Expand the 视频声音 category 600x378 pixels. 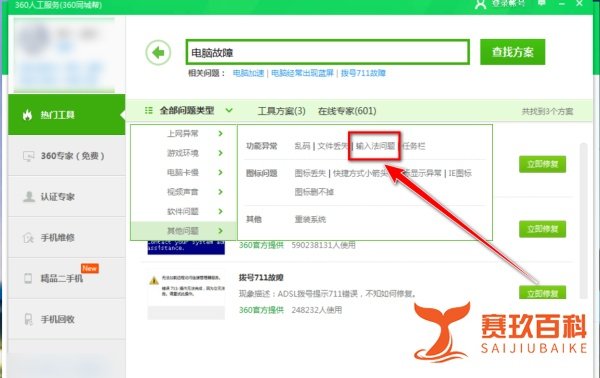coord(184,192)
